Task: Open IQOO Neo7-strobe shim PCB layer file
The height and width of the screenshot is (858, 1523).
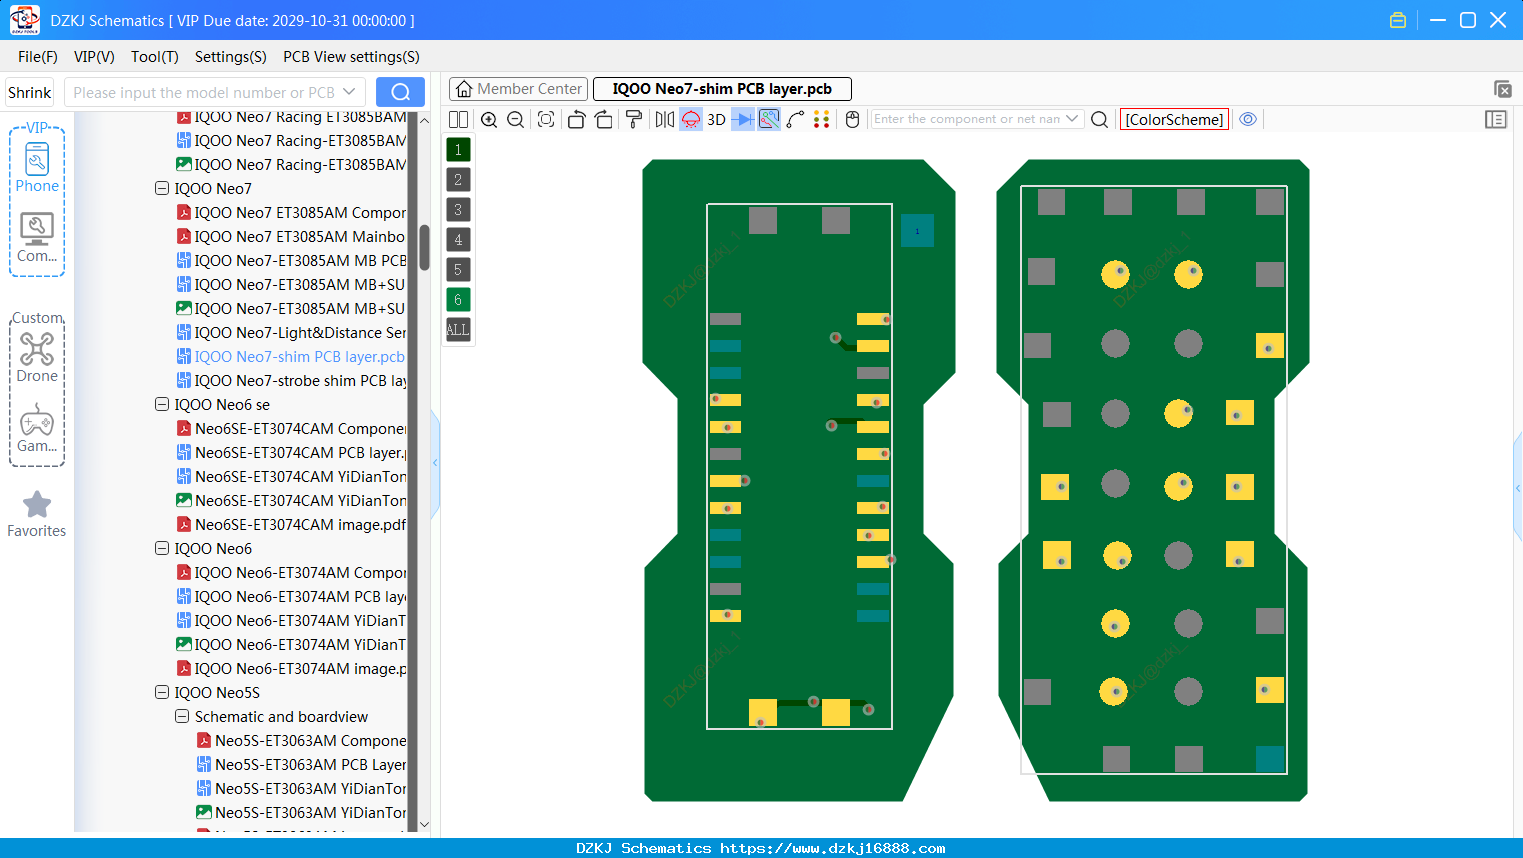Action: 292,380
